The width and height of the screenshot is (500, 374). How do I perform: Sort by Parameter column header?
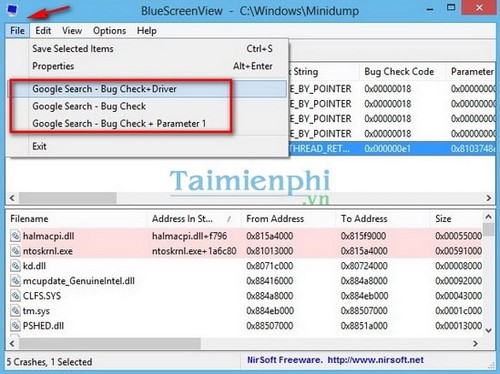pyautogui.click(x=471, y=72)
